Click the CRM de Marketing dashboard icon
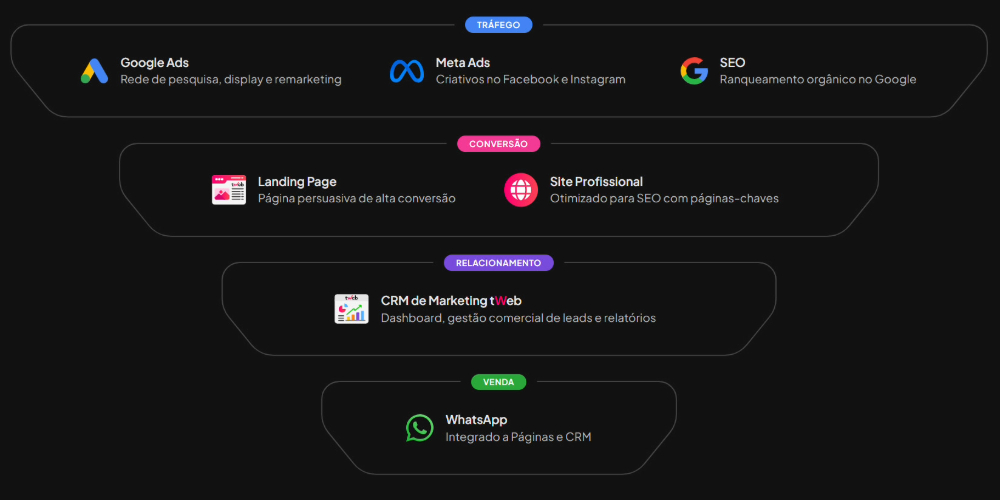 [x=352, y=309]
